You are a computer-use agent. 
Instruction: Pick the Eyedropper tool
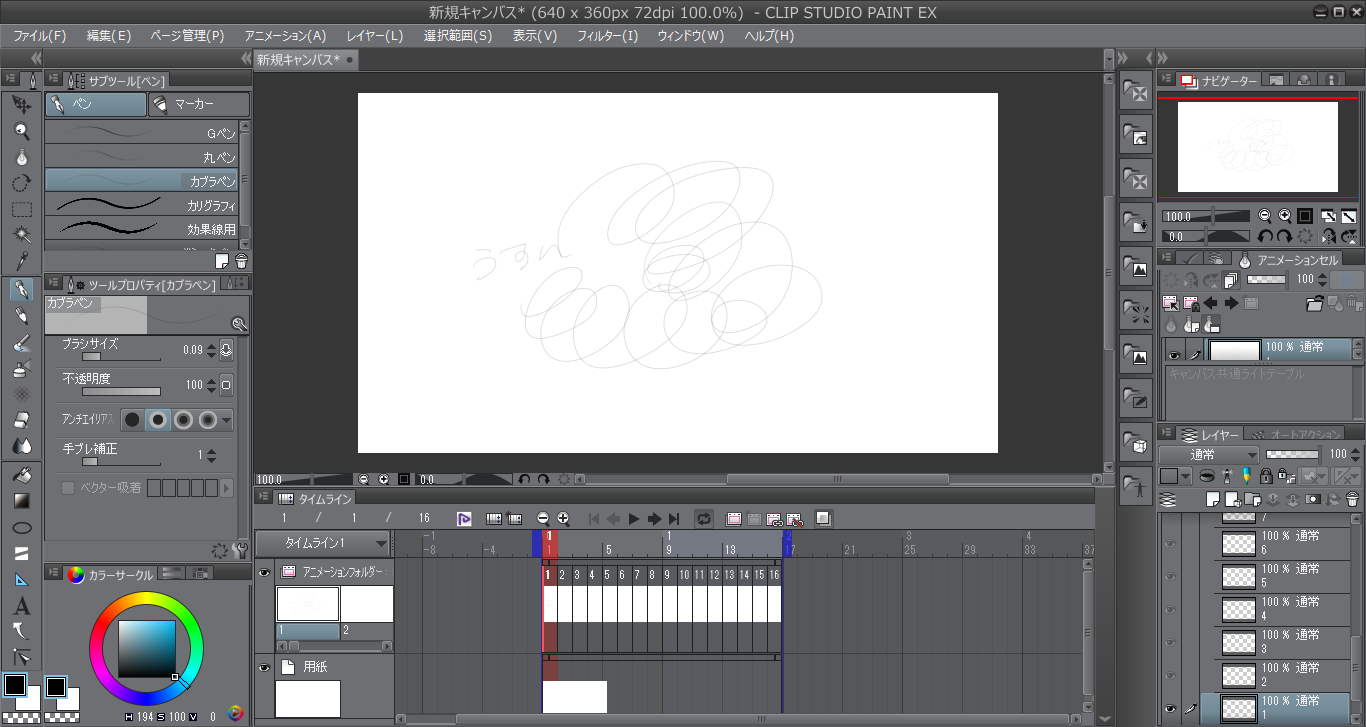(x=21, y=262)
